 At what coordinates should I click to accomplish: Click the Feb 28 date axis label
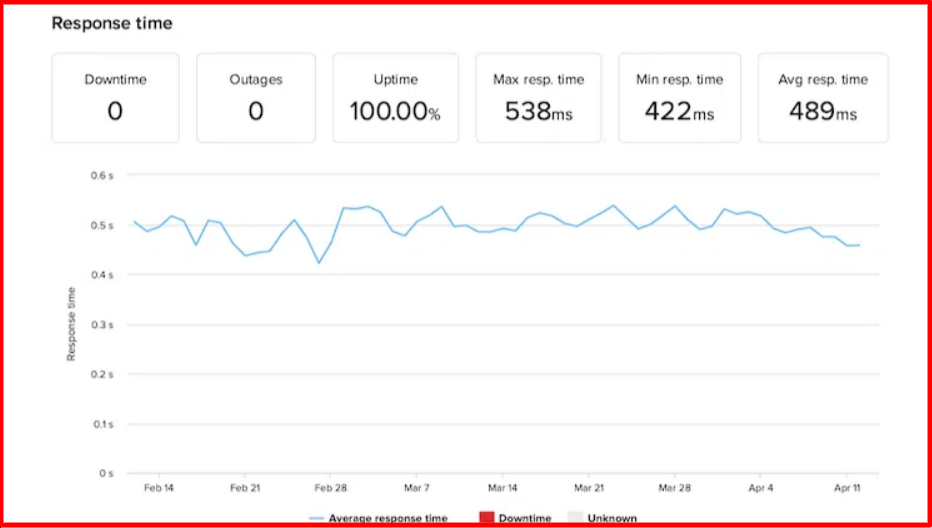pyautogui.click(x=331, y=488)
